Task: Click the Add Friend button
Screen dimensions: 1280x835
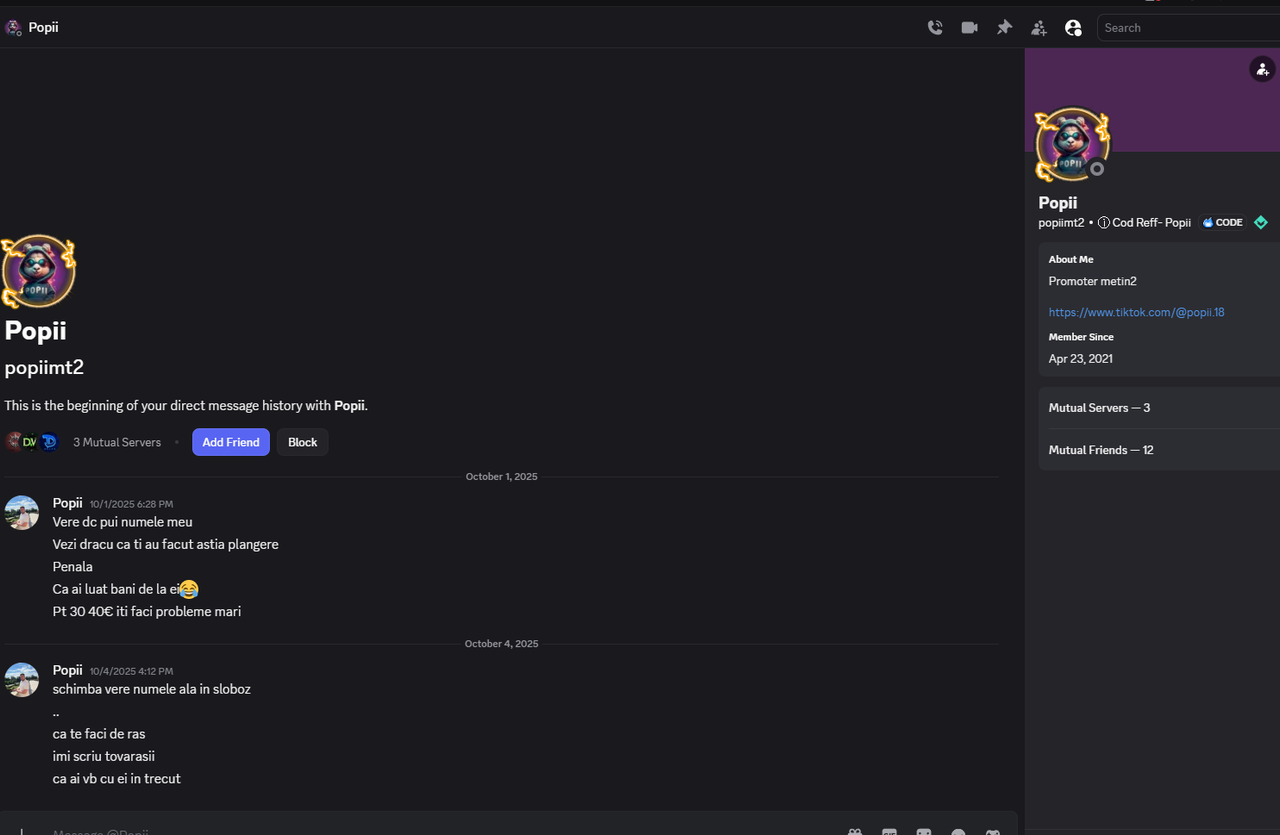Action: pos(231,442)
